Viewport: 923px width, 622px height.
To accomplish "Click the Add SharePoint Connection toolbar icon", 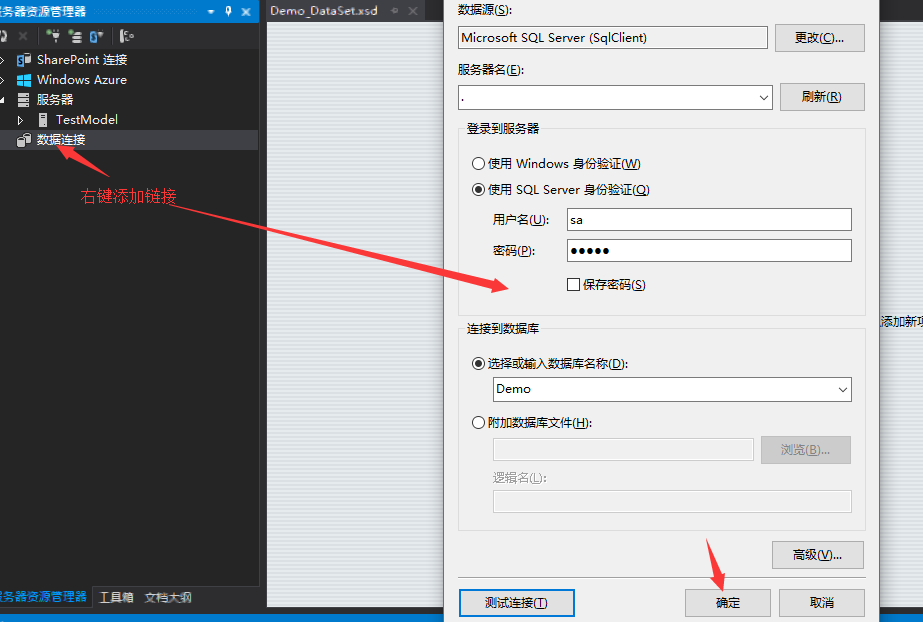I will (97, 36).
